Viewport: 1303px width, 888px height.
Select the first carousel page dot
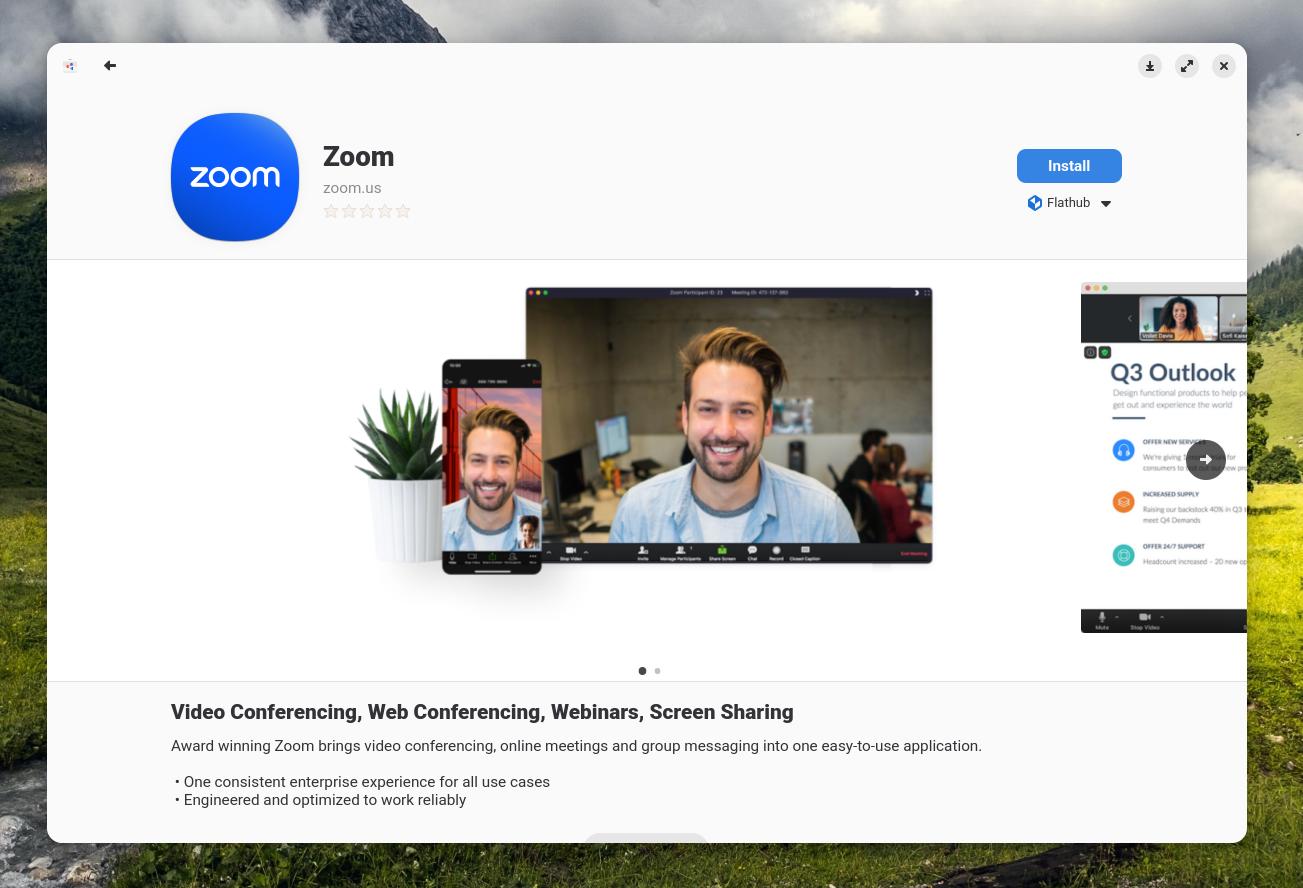pyautogui.click(x=642, y=671)
